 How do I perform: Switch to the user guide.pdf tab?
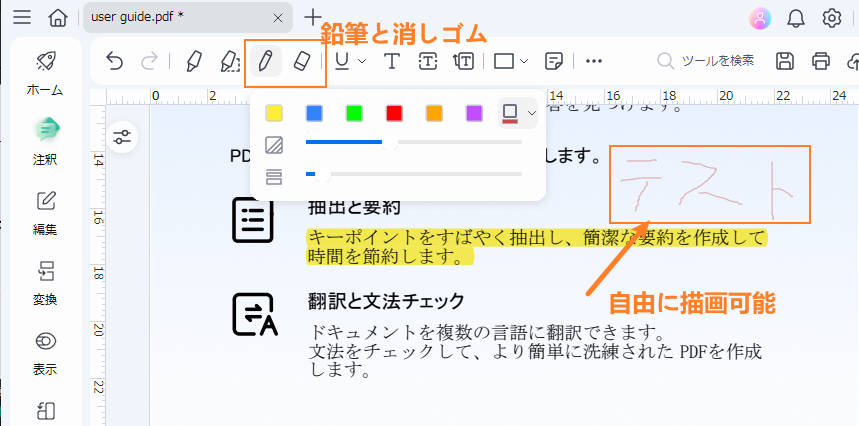point(187,18)
